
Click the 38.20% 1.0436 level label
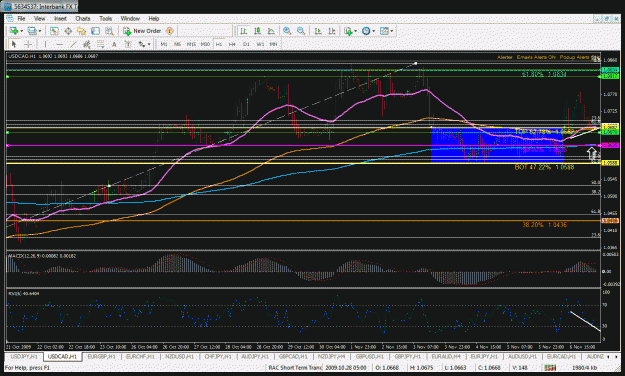point(544,225)
